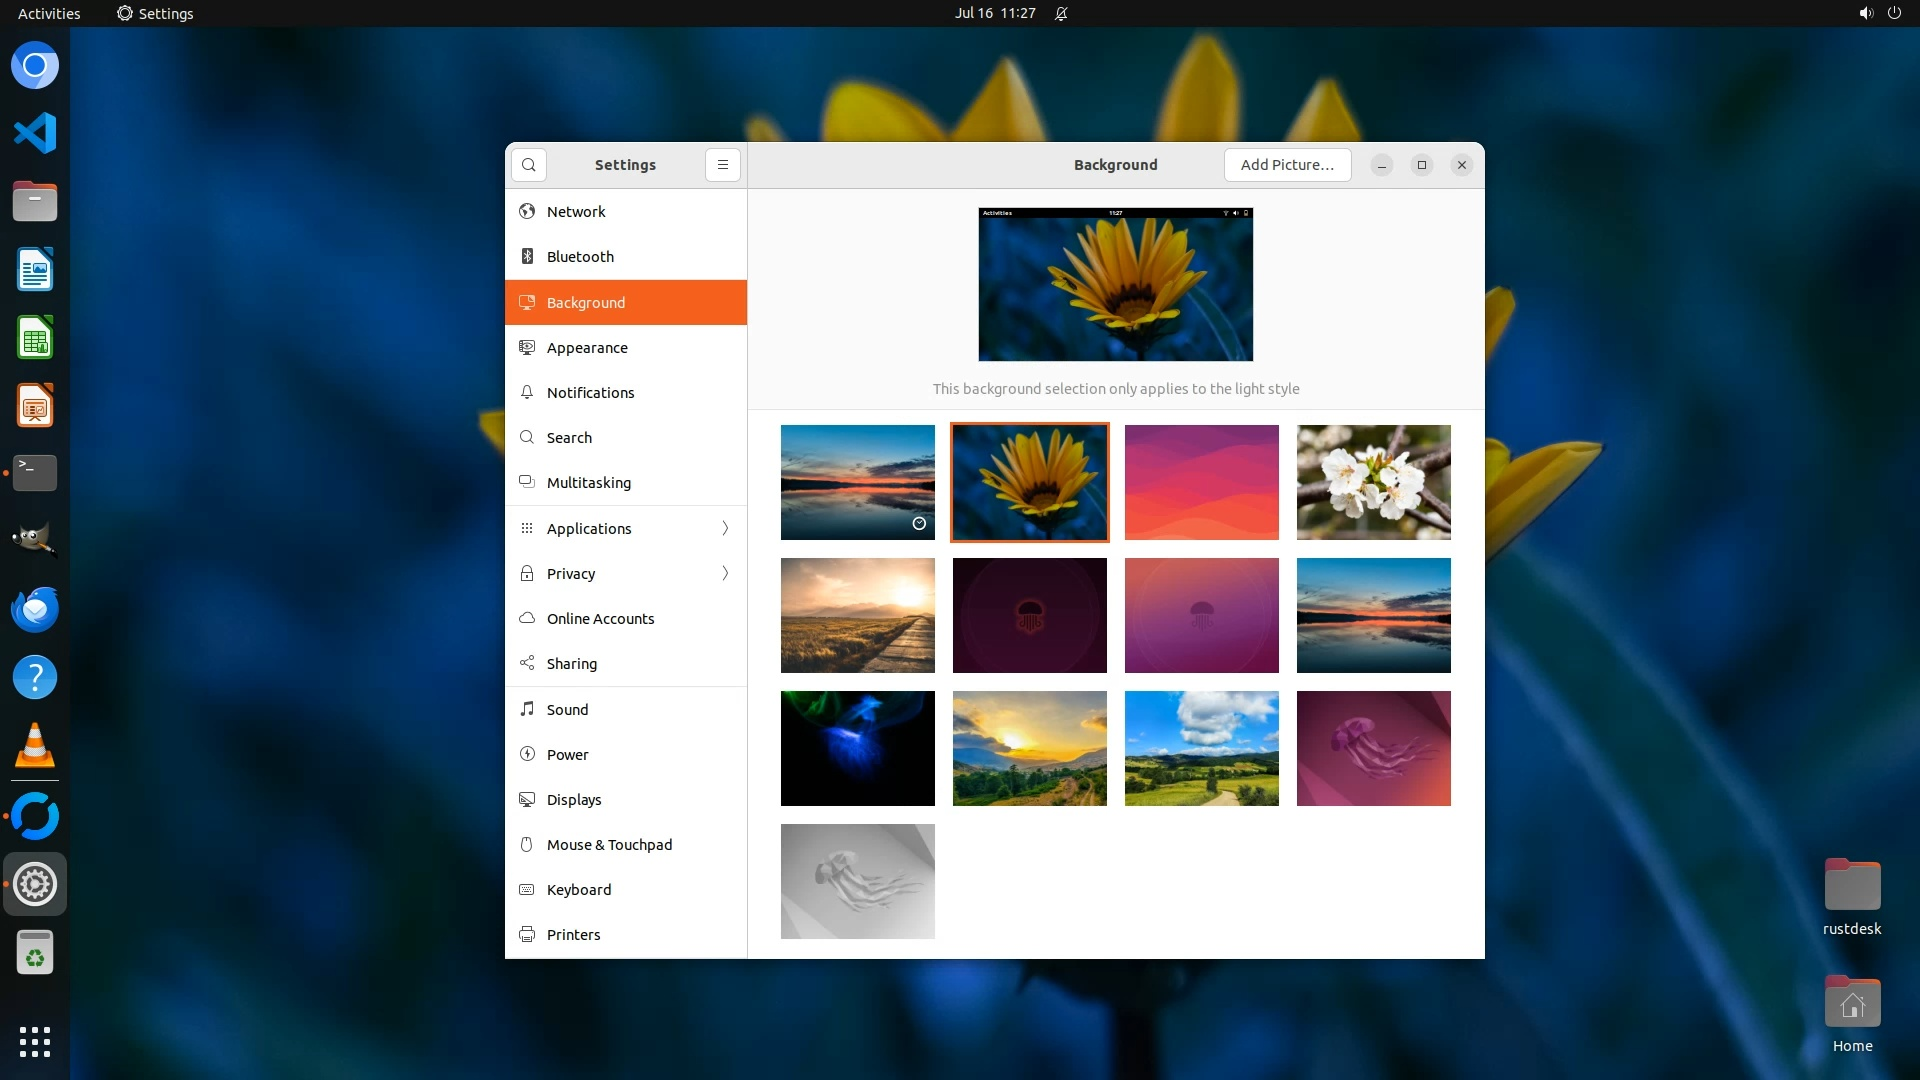Click the Sound music note icon
1920x1080 pixels.
pyautogui.click(x=527, y=709)
